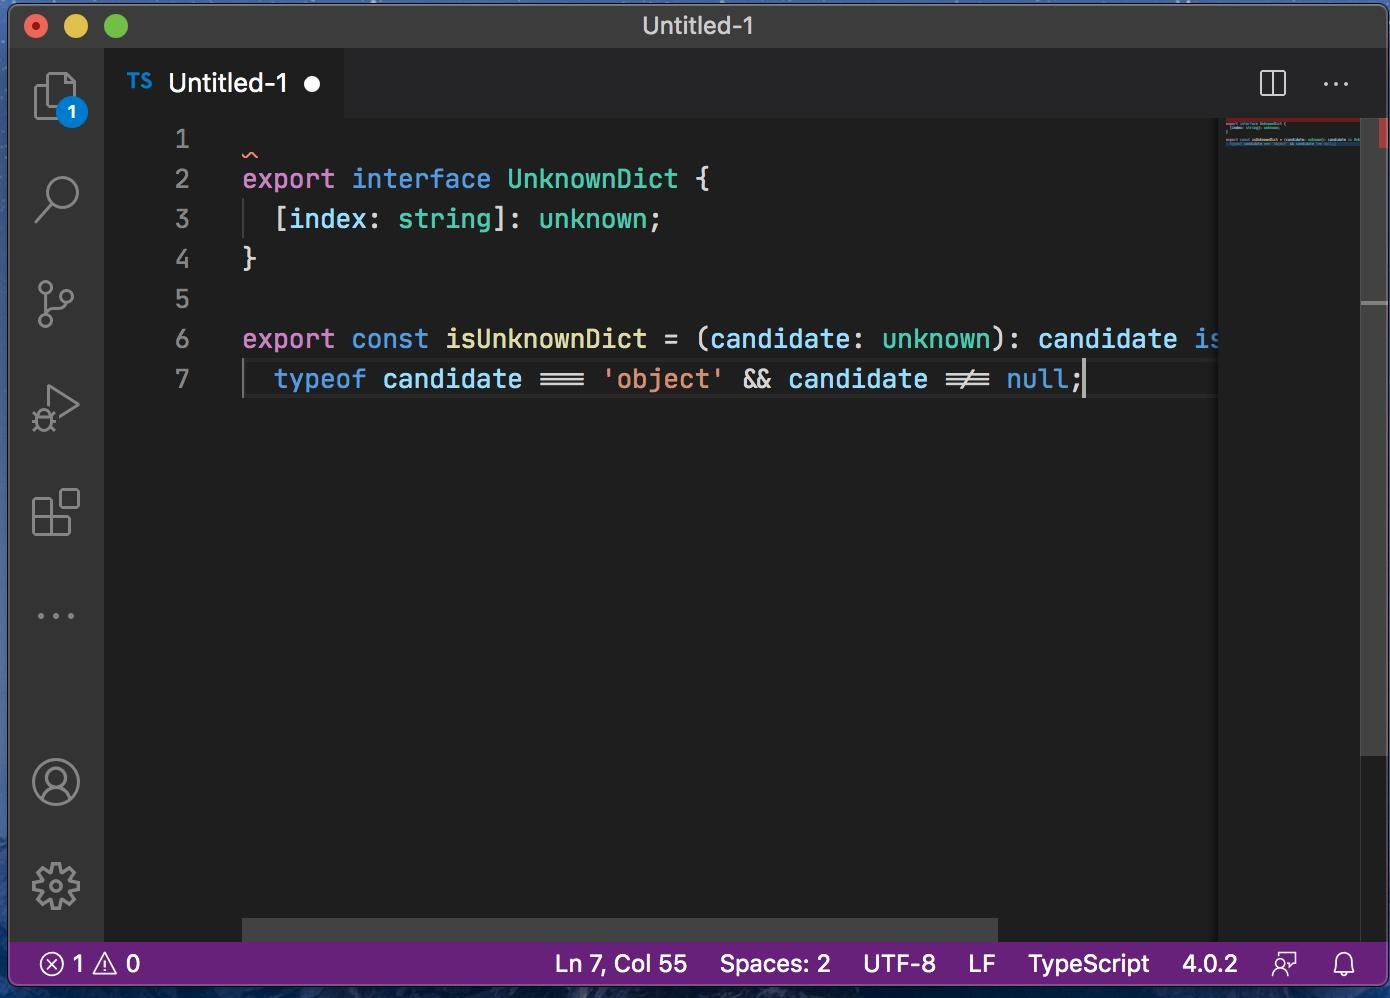Click the 'null' keyword on line 7
This screenshot has width=1390, height=998.
pyautogui.click(x=1037, y=379)
